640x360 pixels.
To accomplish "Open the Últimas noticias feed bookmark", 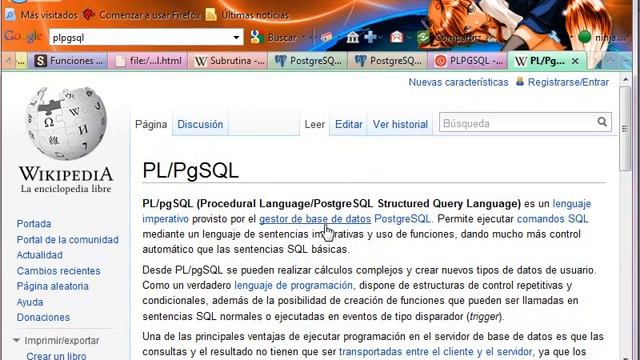I will coord(247,15).
